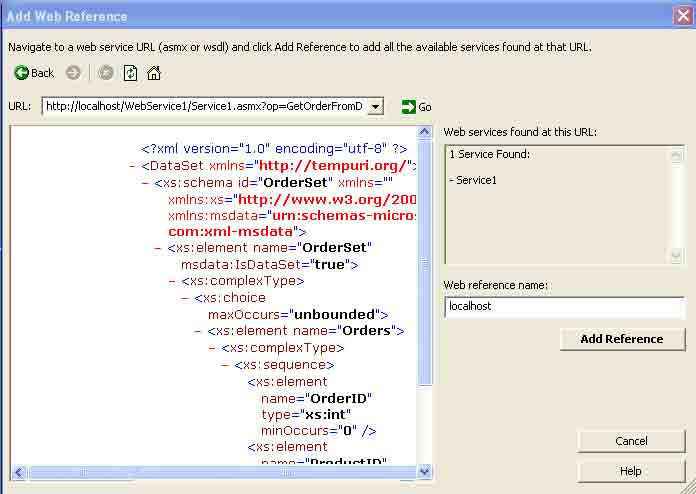Collapse the second xs:complexType node
Viewport: 696px width, 494px height.
[x=212, y=348]
